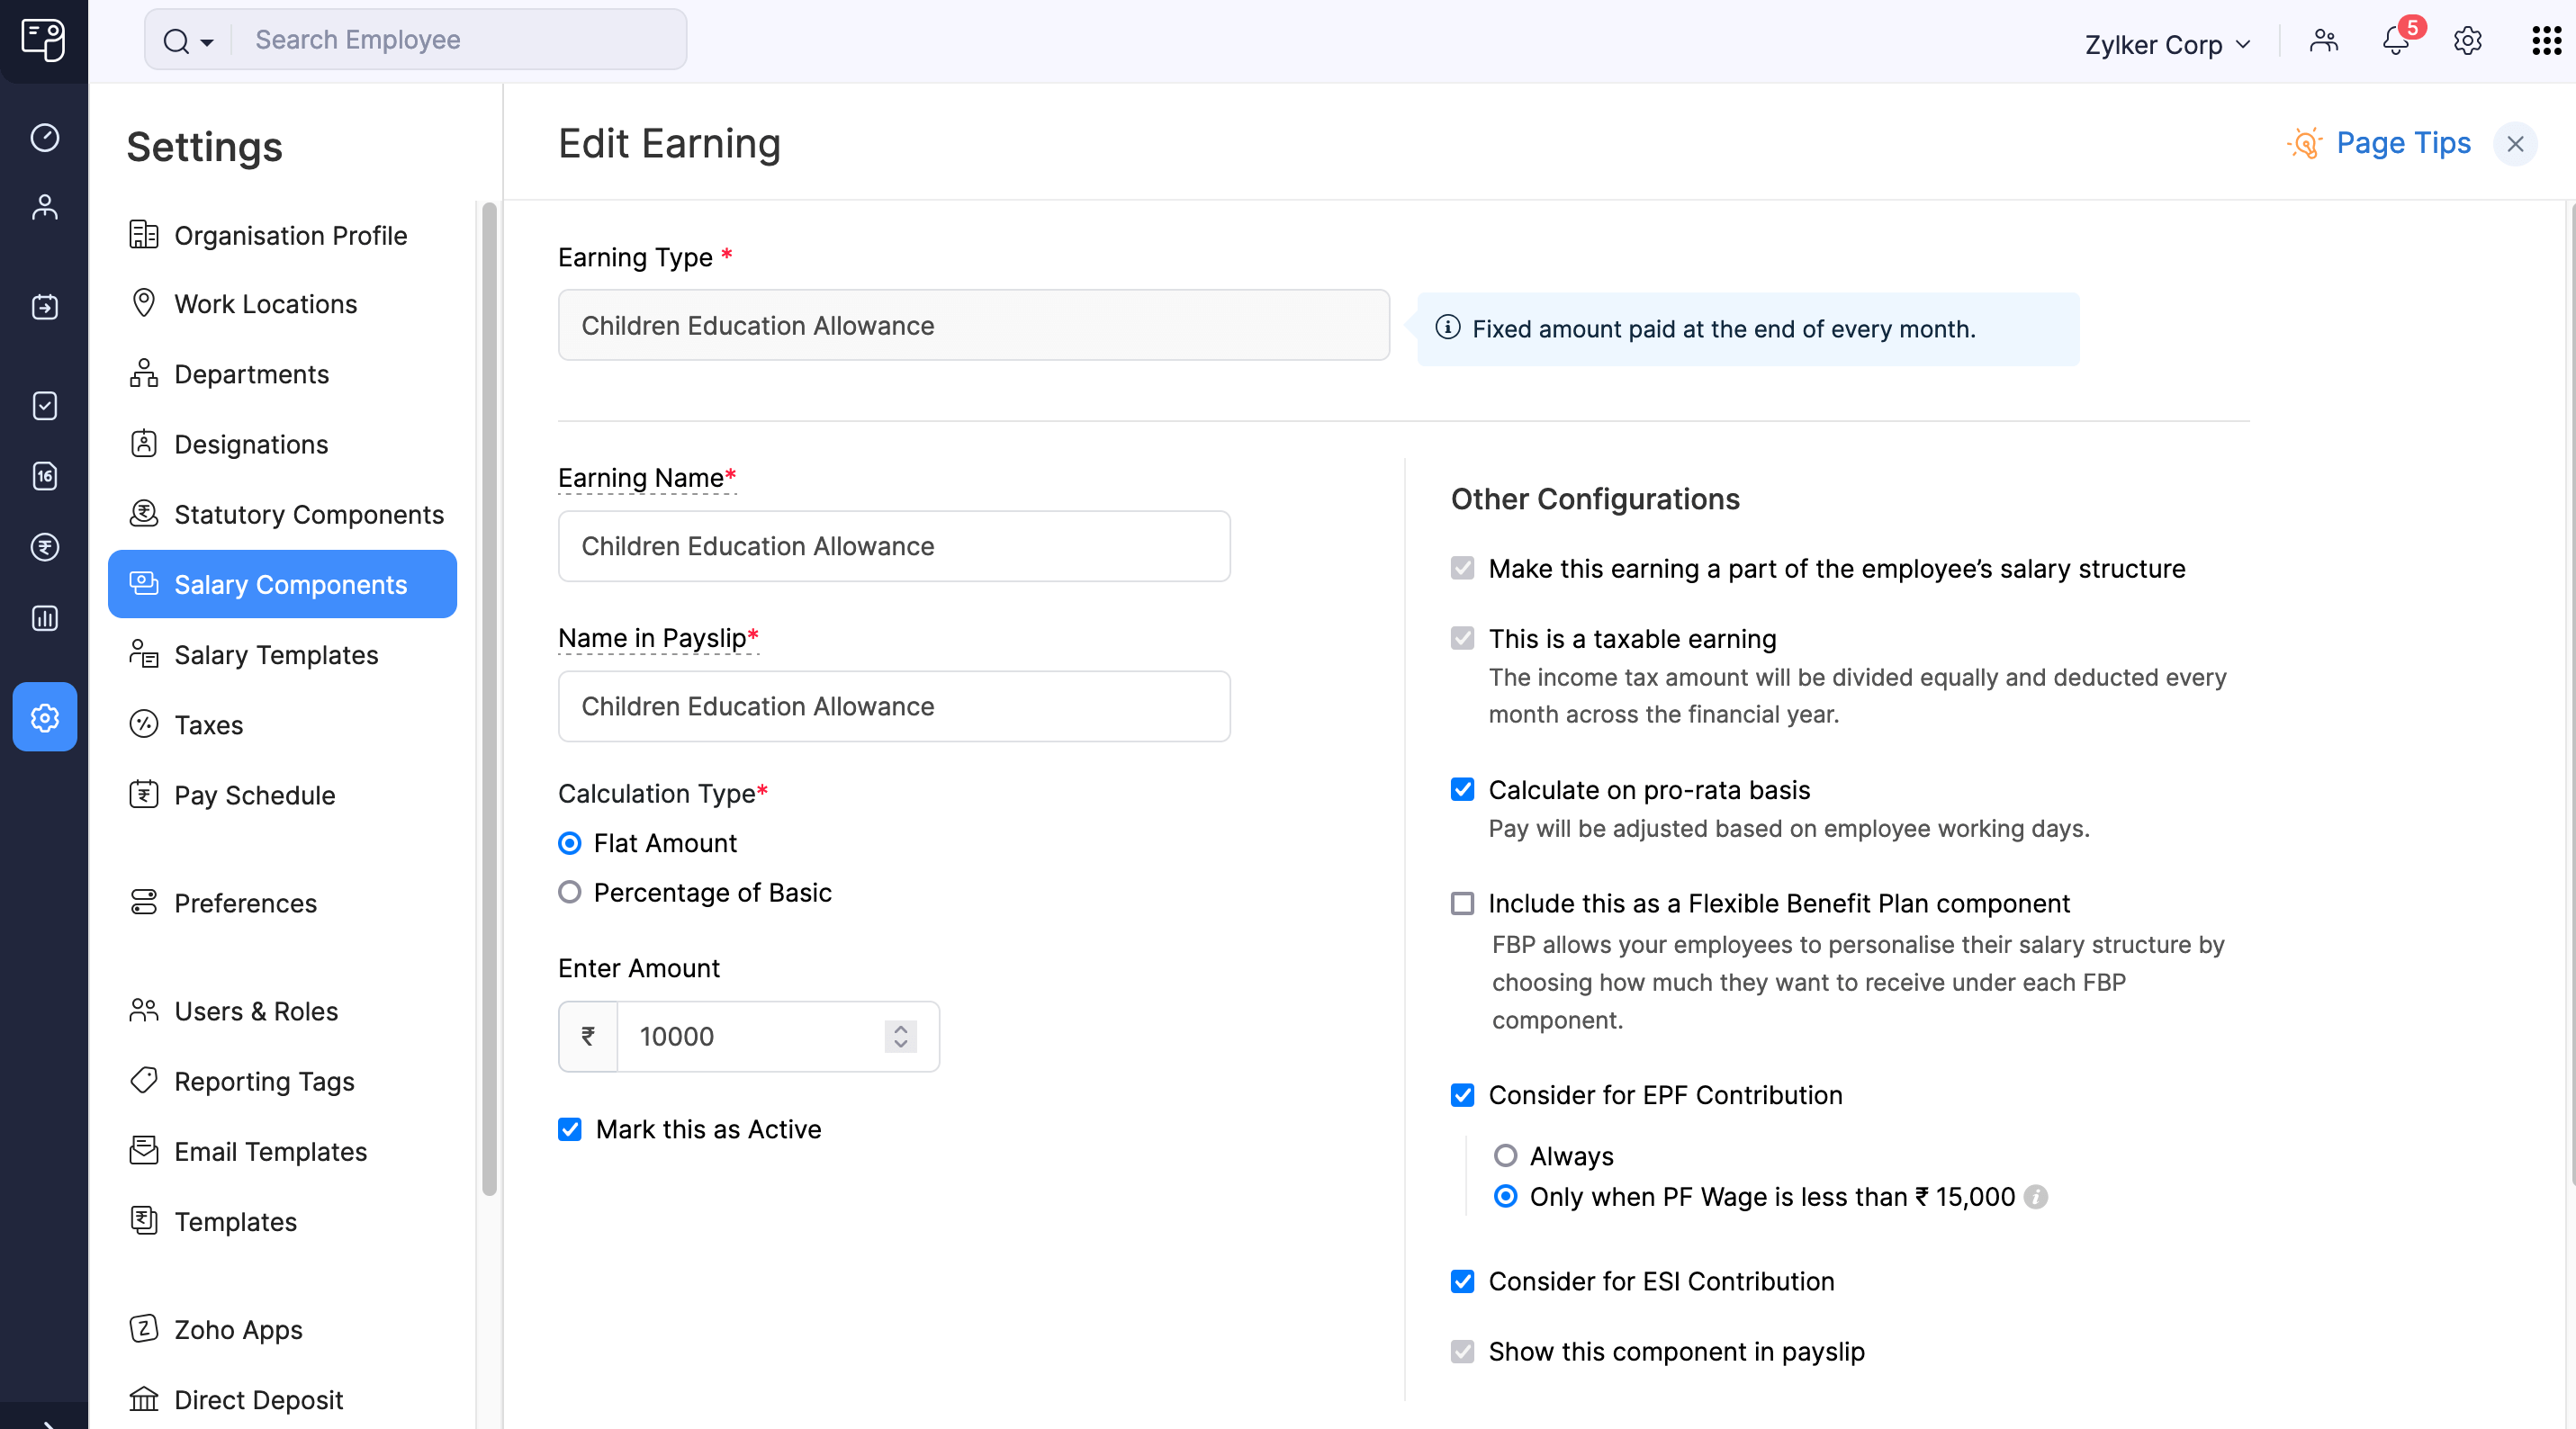Click the notifications bell icon
Viewport: 2576px width, 1429px height.
tap(2397, 39)
